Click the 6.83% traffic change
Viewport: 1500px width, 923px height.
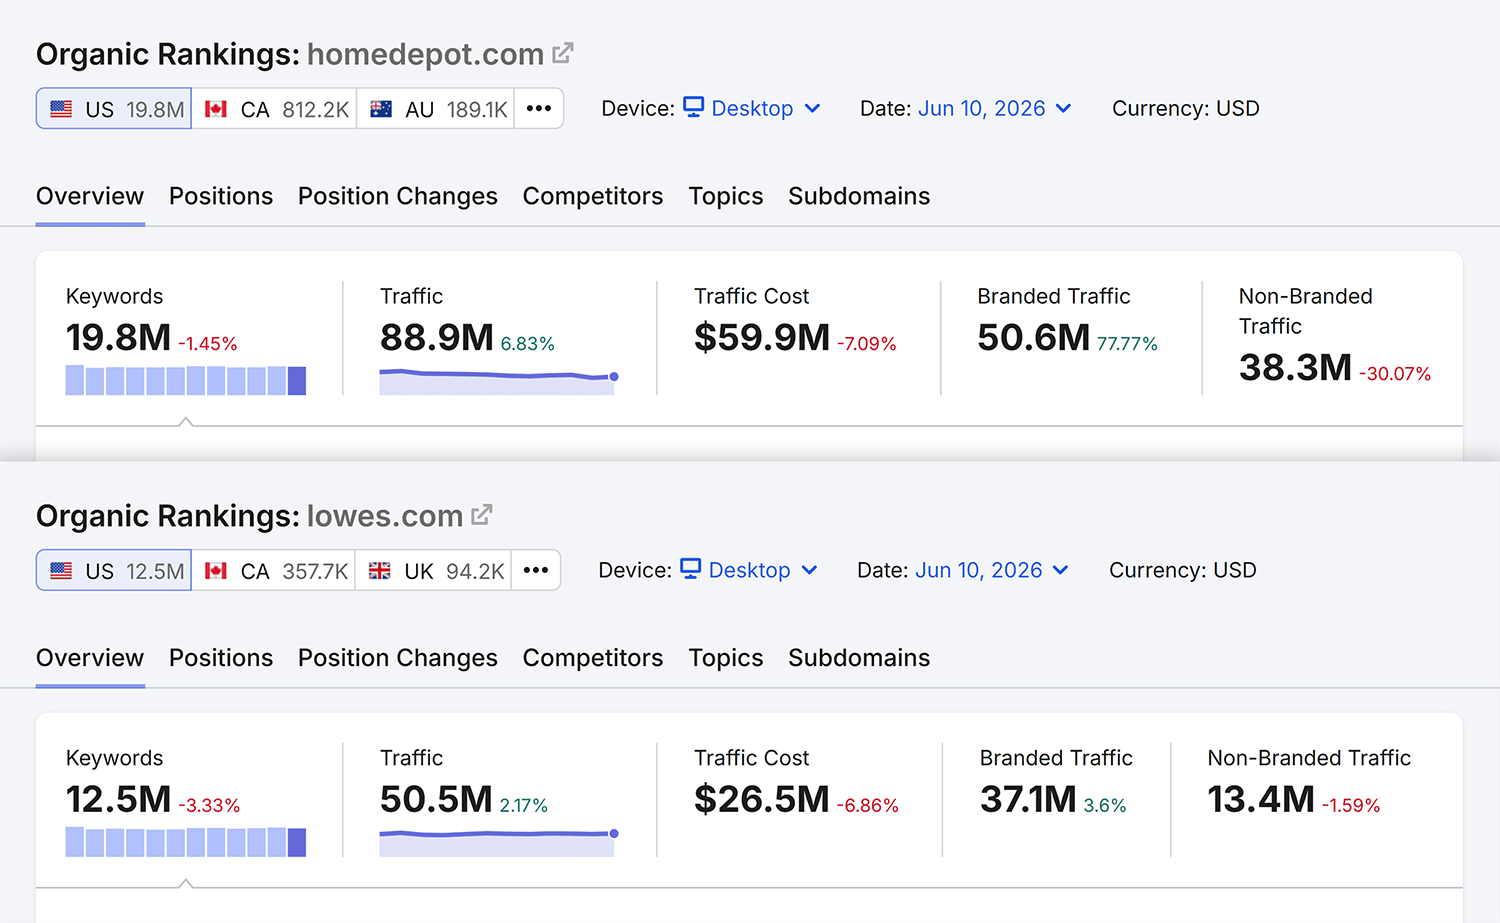pyautogui.click(x=527, y=344)
